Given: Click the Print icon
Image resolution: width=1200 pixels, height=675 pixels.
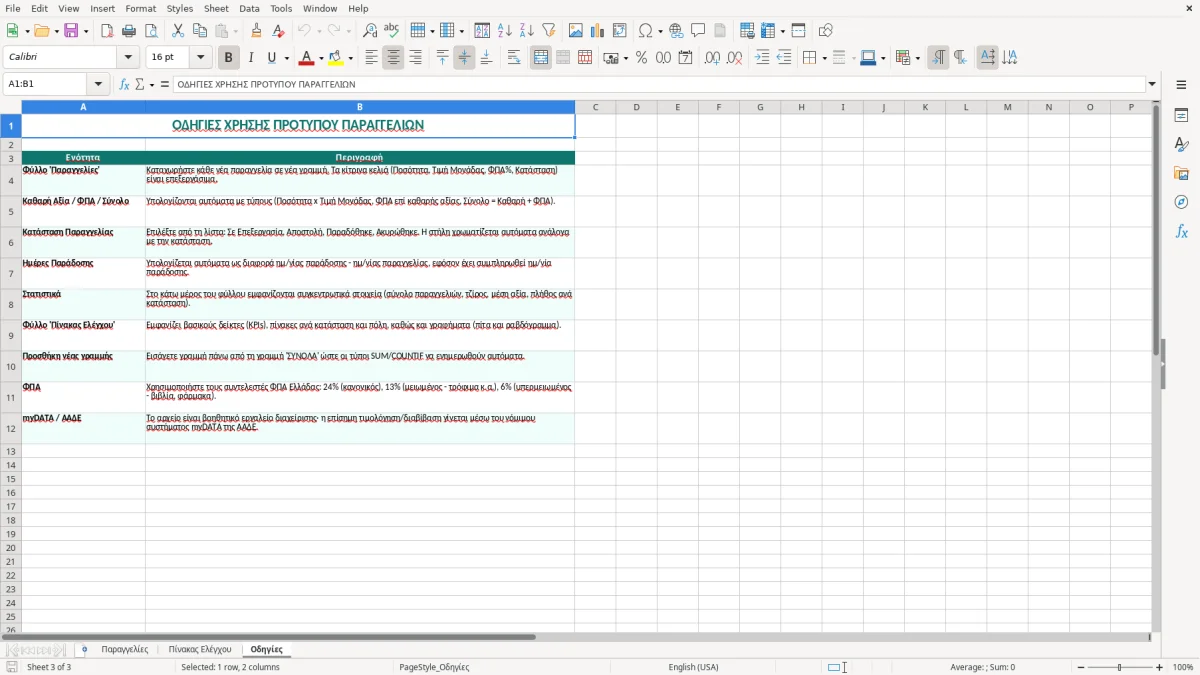Looking at the screenshot, I should pos(129,31).
